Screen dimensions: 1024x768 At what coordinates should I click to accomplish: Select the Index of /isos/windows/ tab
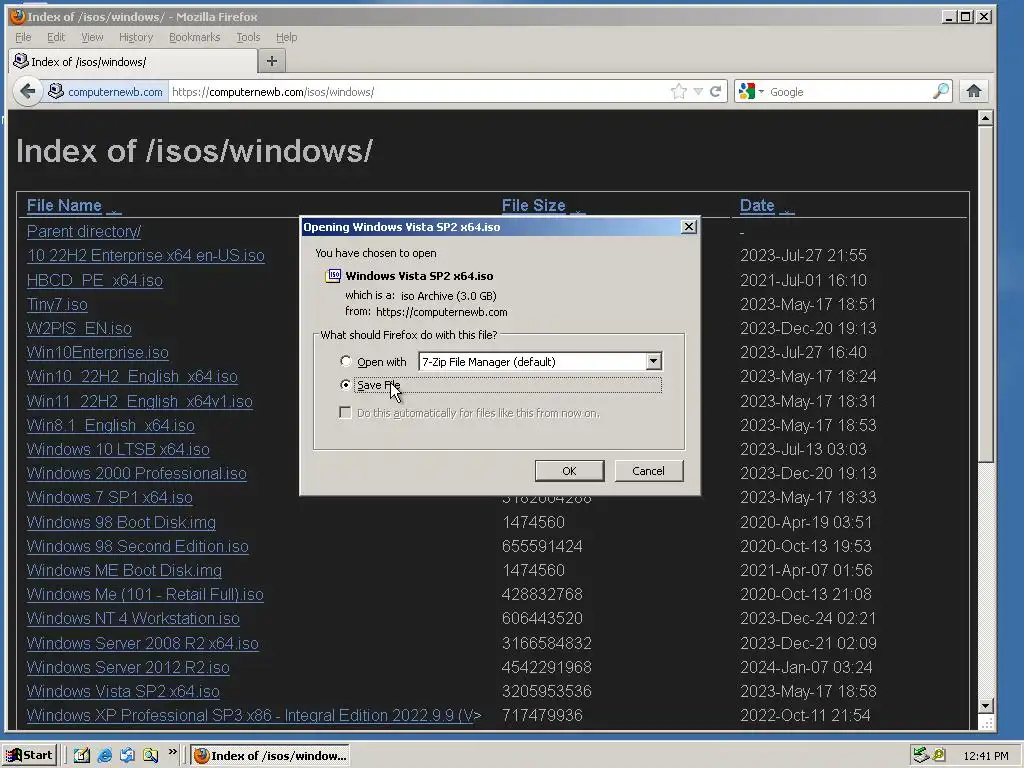point(133,61)
